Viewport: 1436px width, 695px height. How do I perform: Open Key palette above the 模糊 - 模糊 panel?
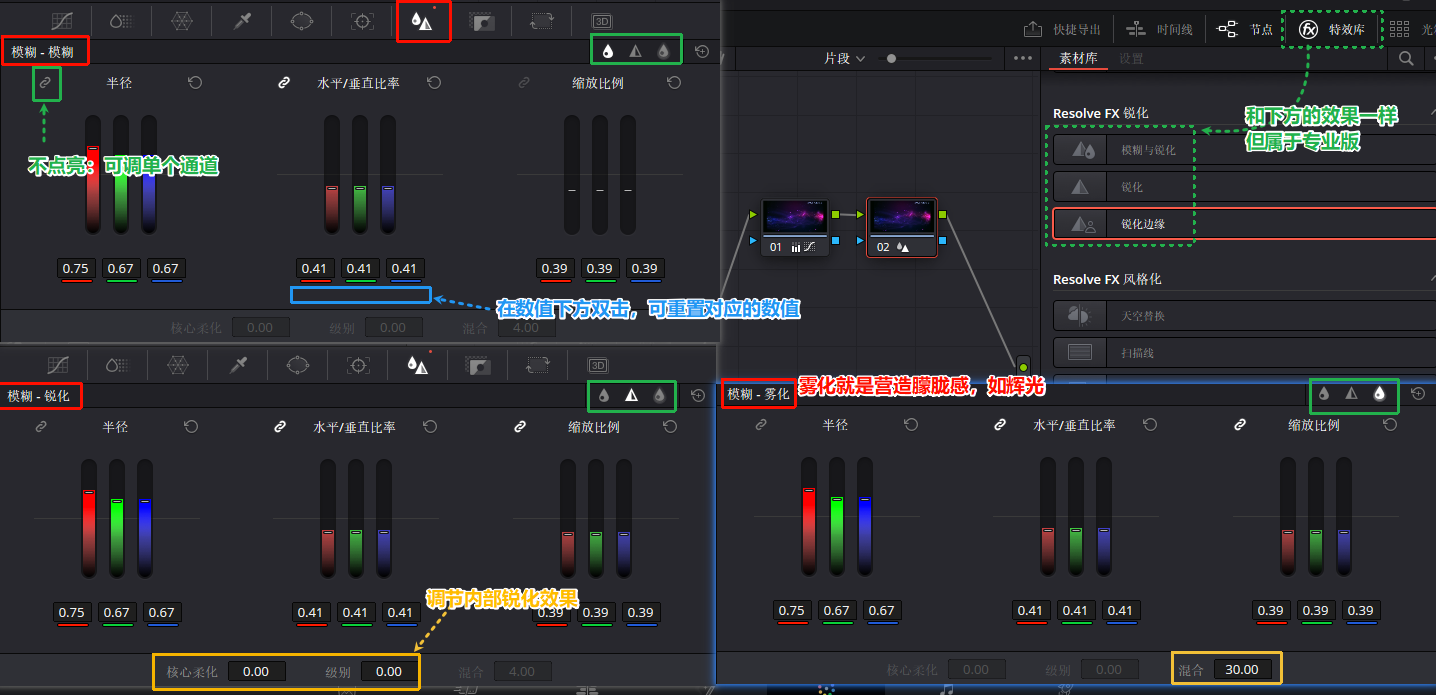tap(481, 20)
